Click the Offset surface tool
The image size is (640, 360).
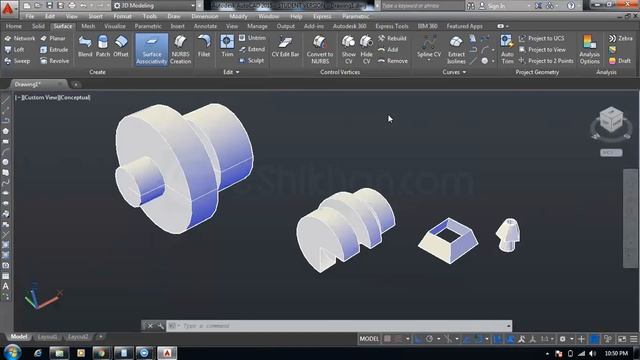click(x=121, y=46)
